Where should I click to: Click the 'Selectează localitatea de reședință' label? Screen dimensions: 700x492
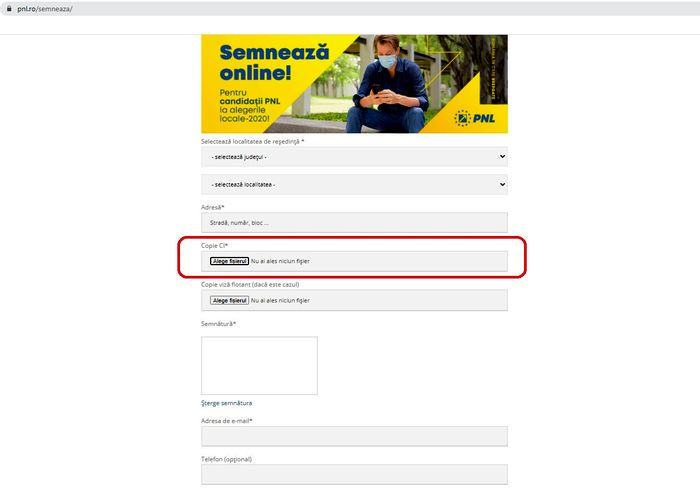pyautogui.click(x=252, y=142)
